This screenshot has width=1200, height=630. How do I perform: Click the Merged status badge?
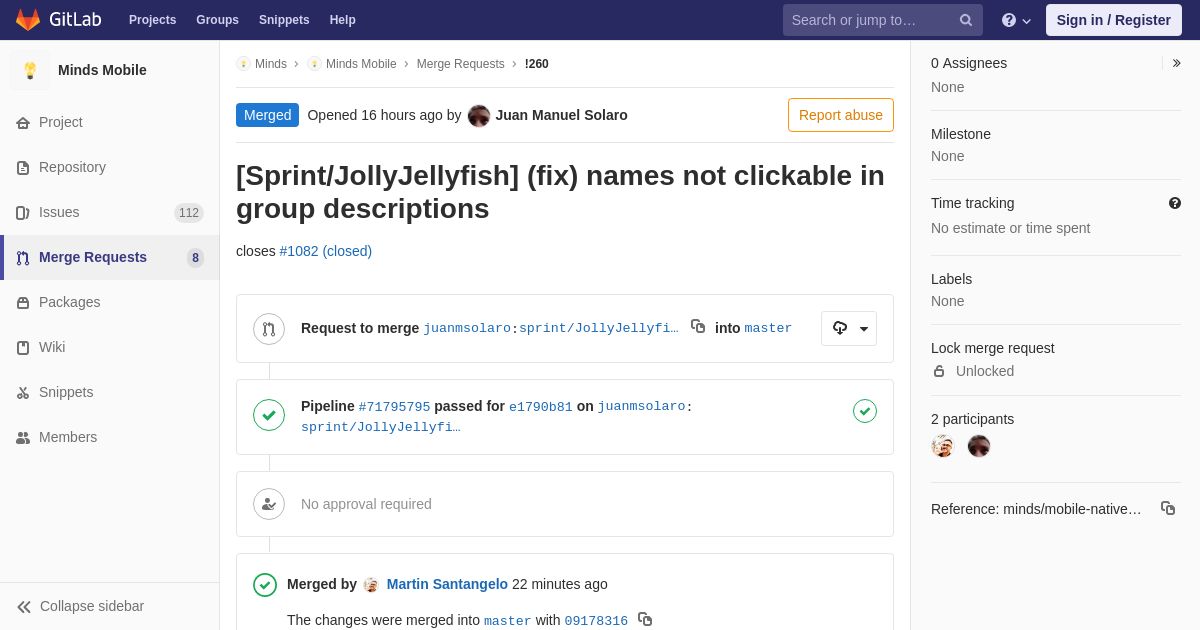pos(267,115)
